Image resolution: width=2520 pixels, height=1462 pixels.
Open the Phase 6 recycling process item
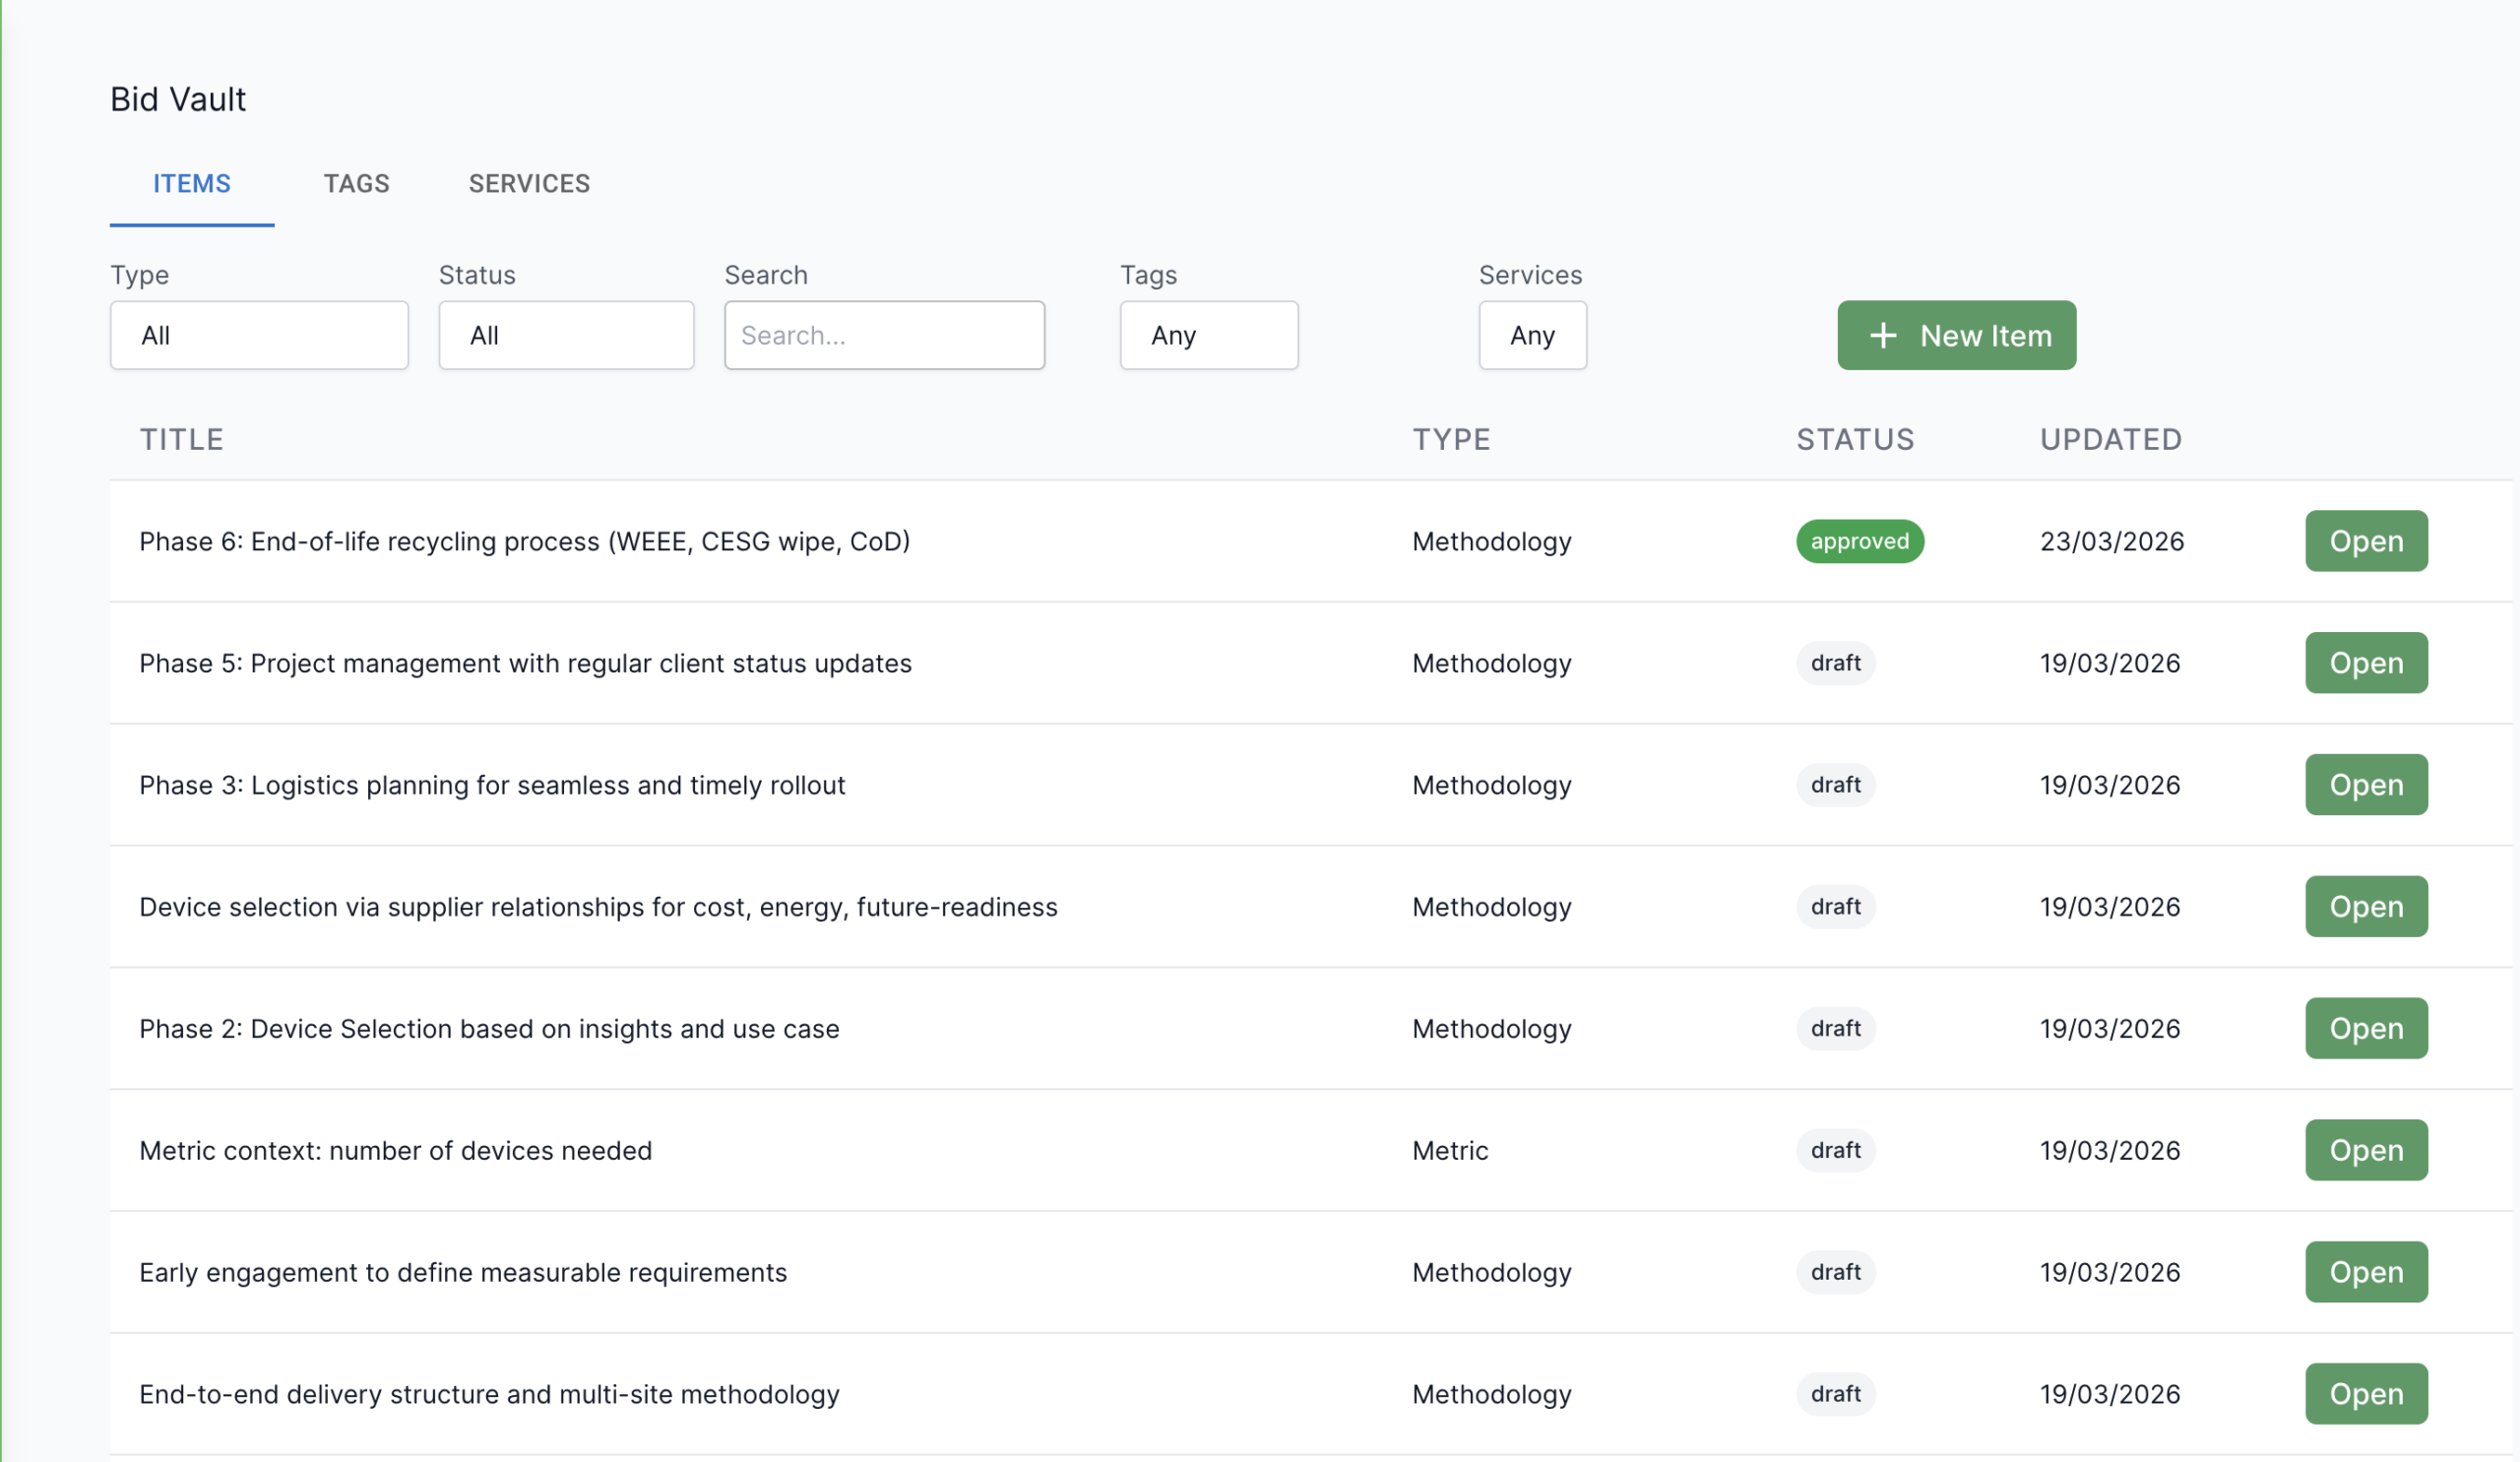2365,541
